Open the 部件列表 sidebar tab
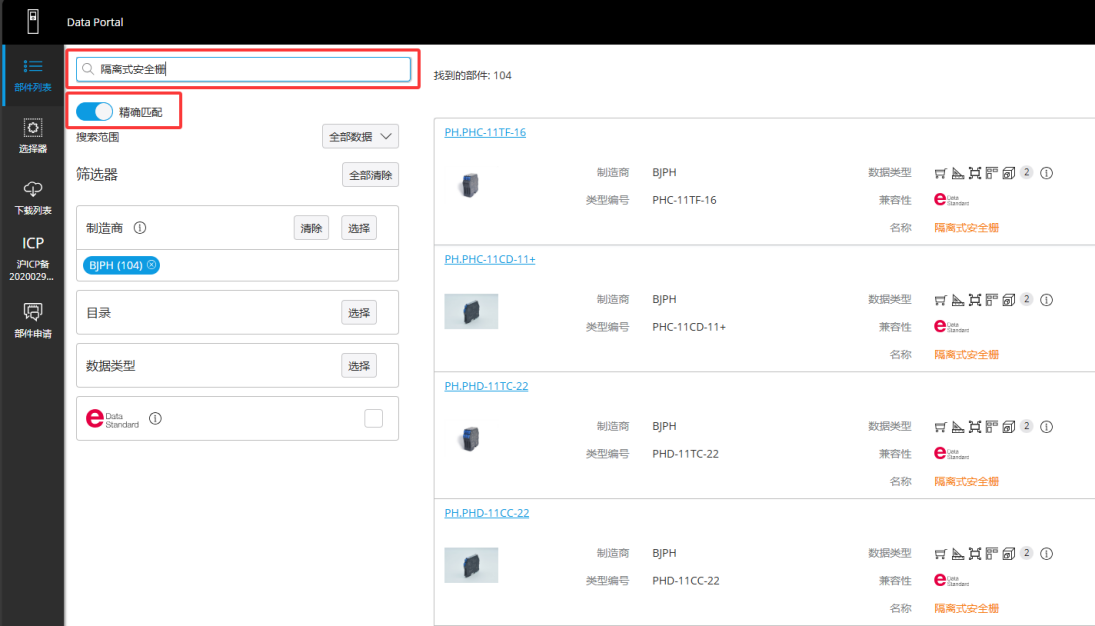Screen dimensions: 1095x626 [x=32, y=75]
